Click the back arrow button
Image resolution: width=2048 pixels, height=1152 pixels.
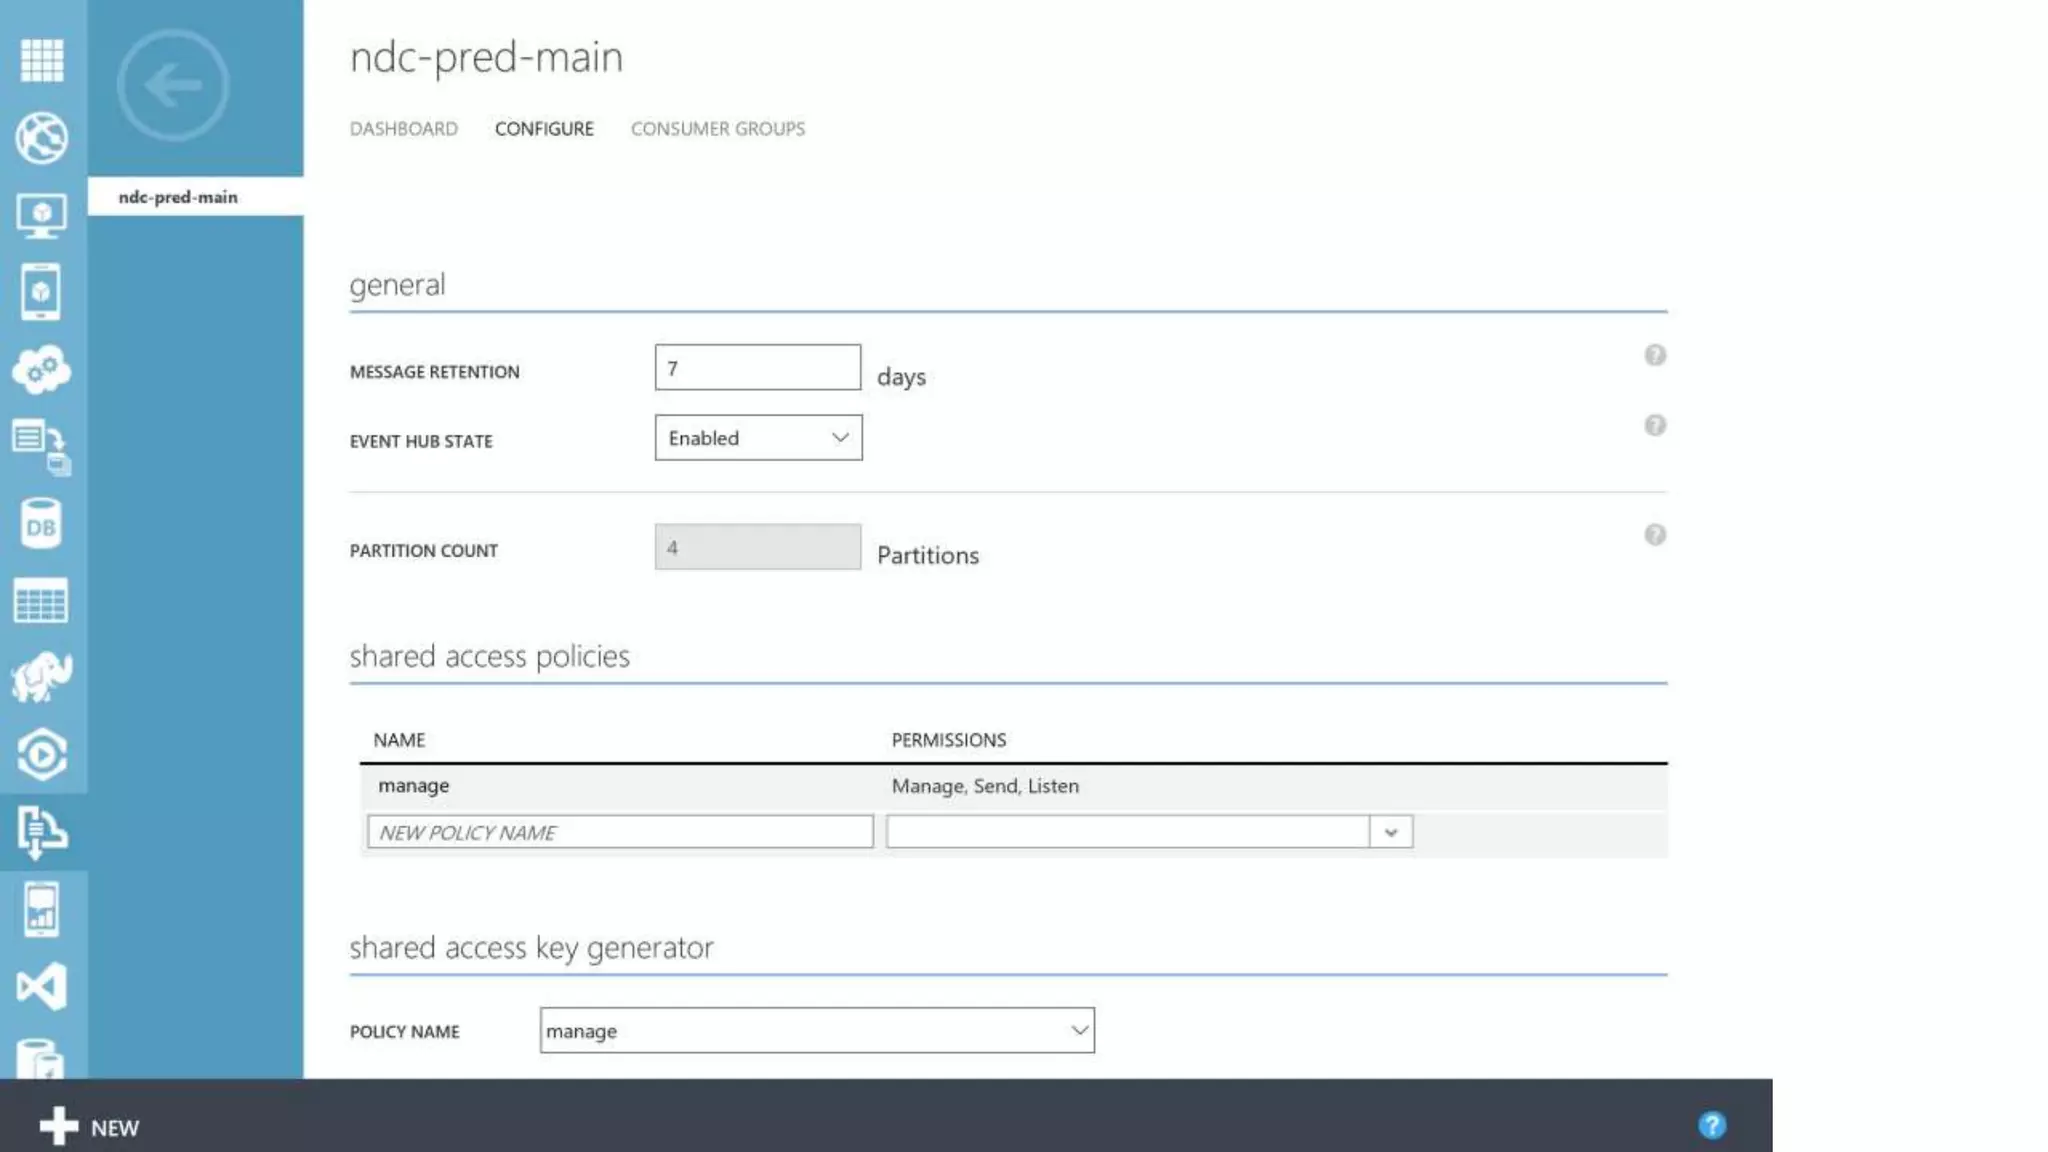point(173,85)
